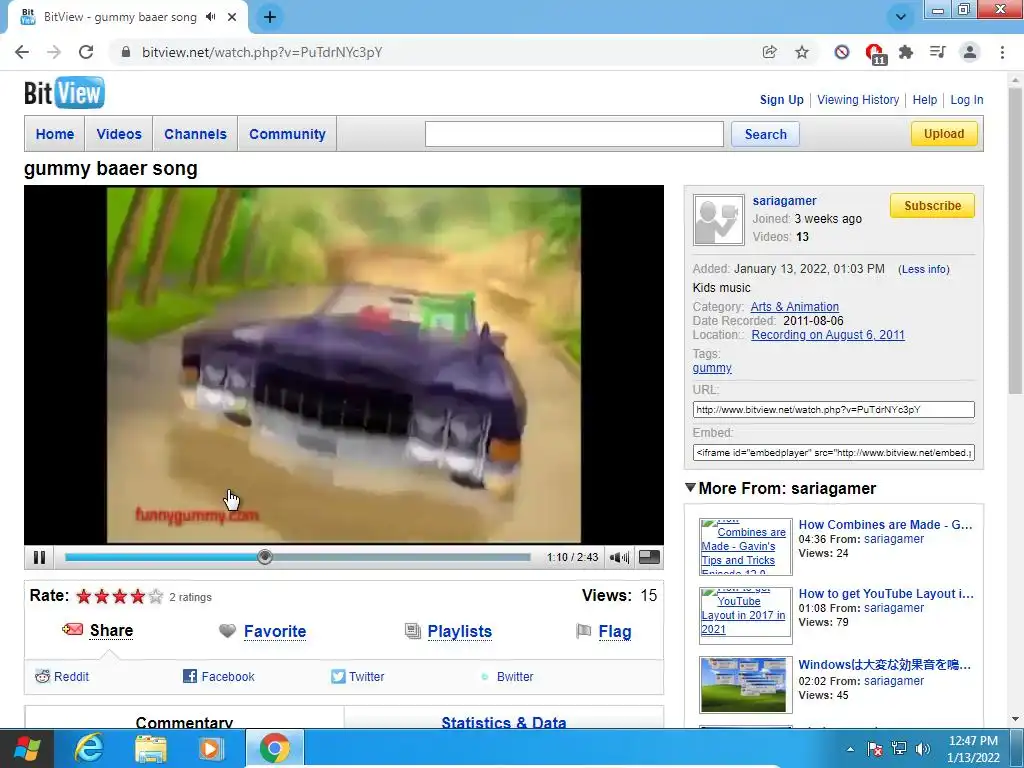Open the tab search dropdown arrow
Image resolution: width=1024 pixels, height=768 pixels.
tap(901, 17)
